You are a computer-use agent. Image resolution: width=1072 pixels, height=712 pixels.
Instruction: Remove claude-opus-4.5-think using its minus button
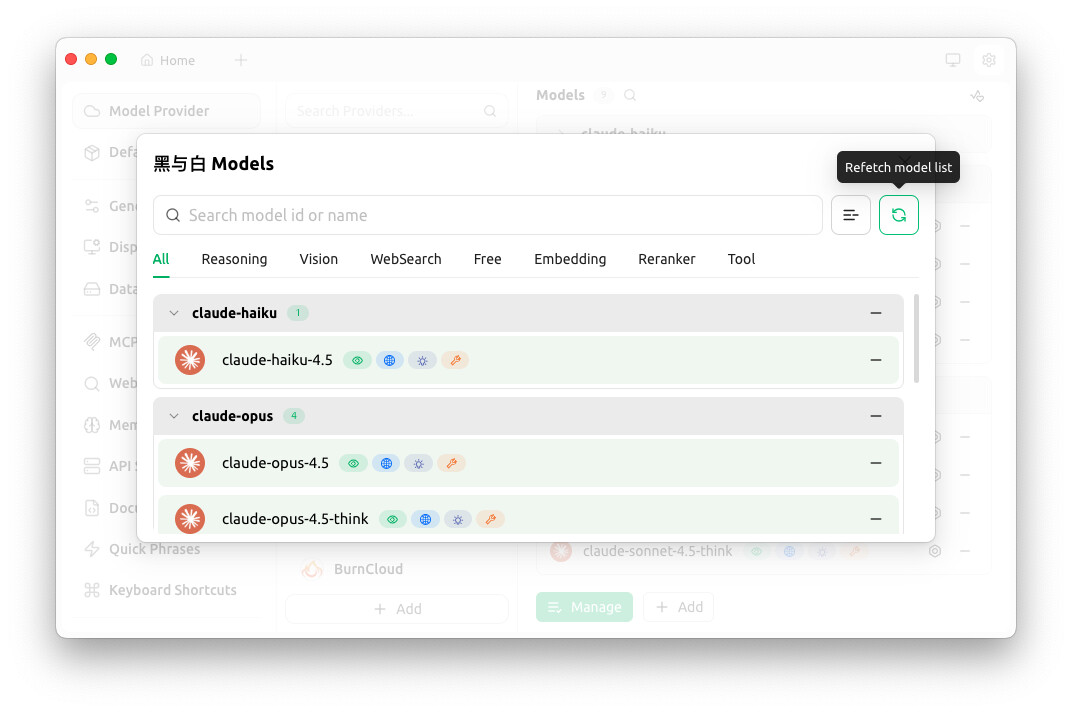(x=876, y=520)
